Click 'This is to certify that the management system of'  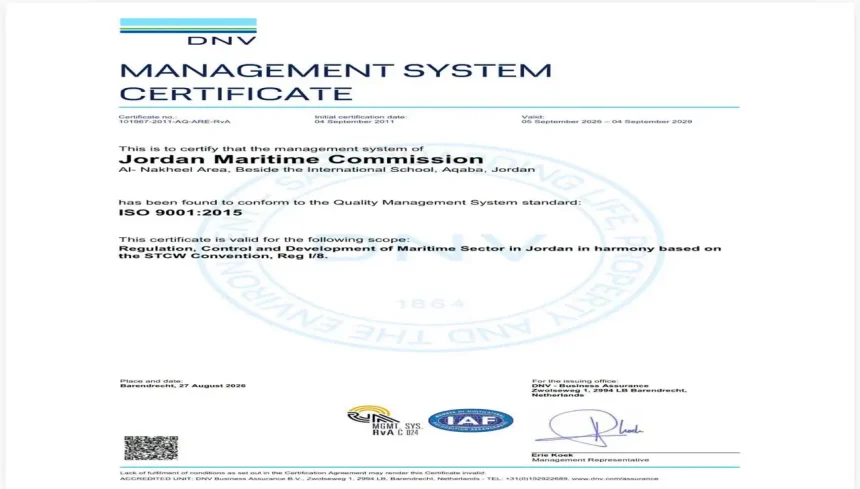pyautogui.click(x=271, y=149)
